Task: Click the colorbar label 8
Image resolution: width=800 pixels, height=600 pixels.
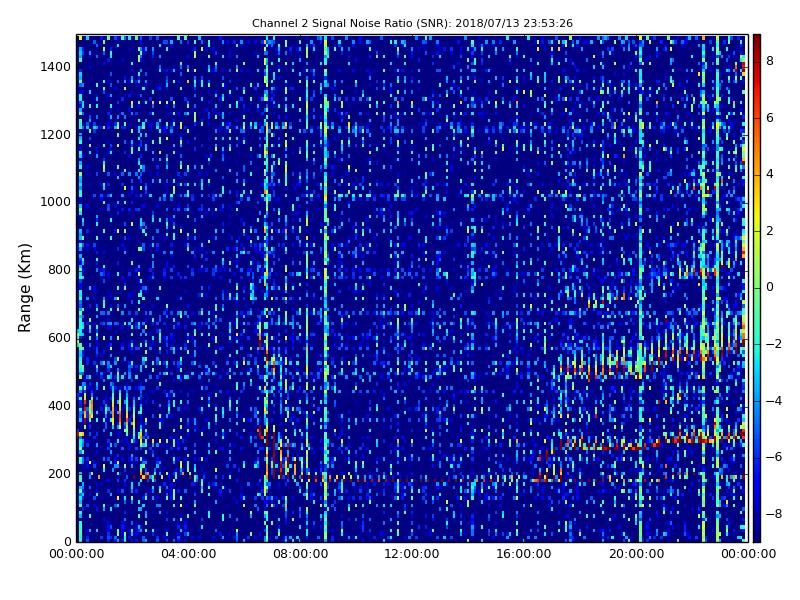Action: pyautogui.click(x=770, y=61)
